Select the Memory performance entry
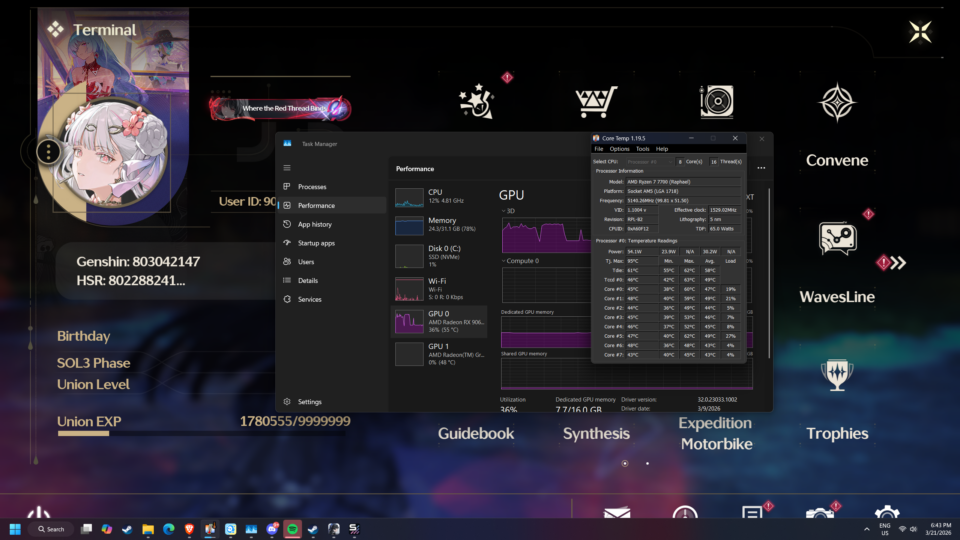 (439, 225)
